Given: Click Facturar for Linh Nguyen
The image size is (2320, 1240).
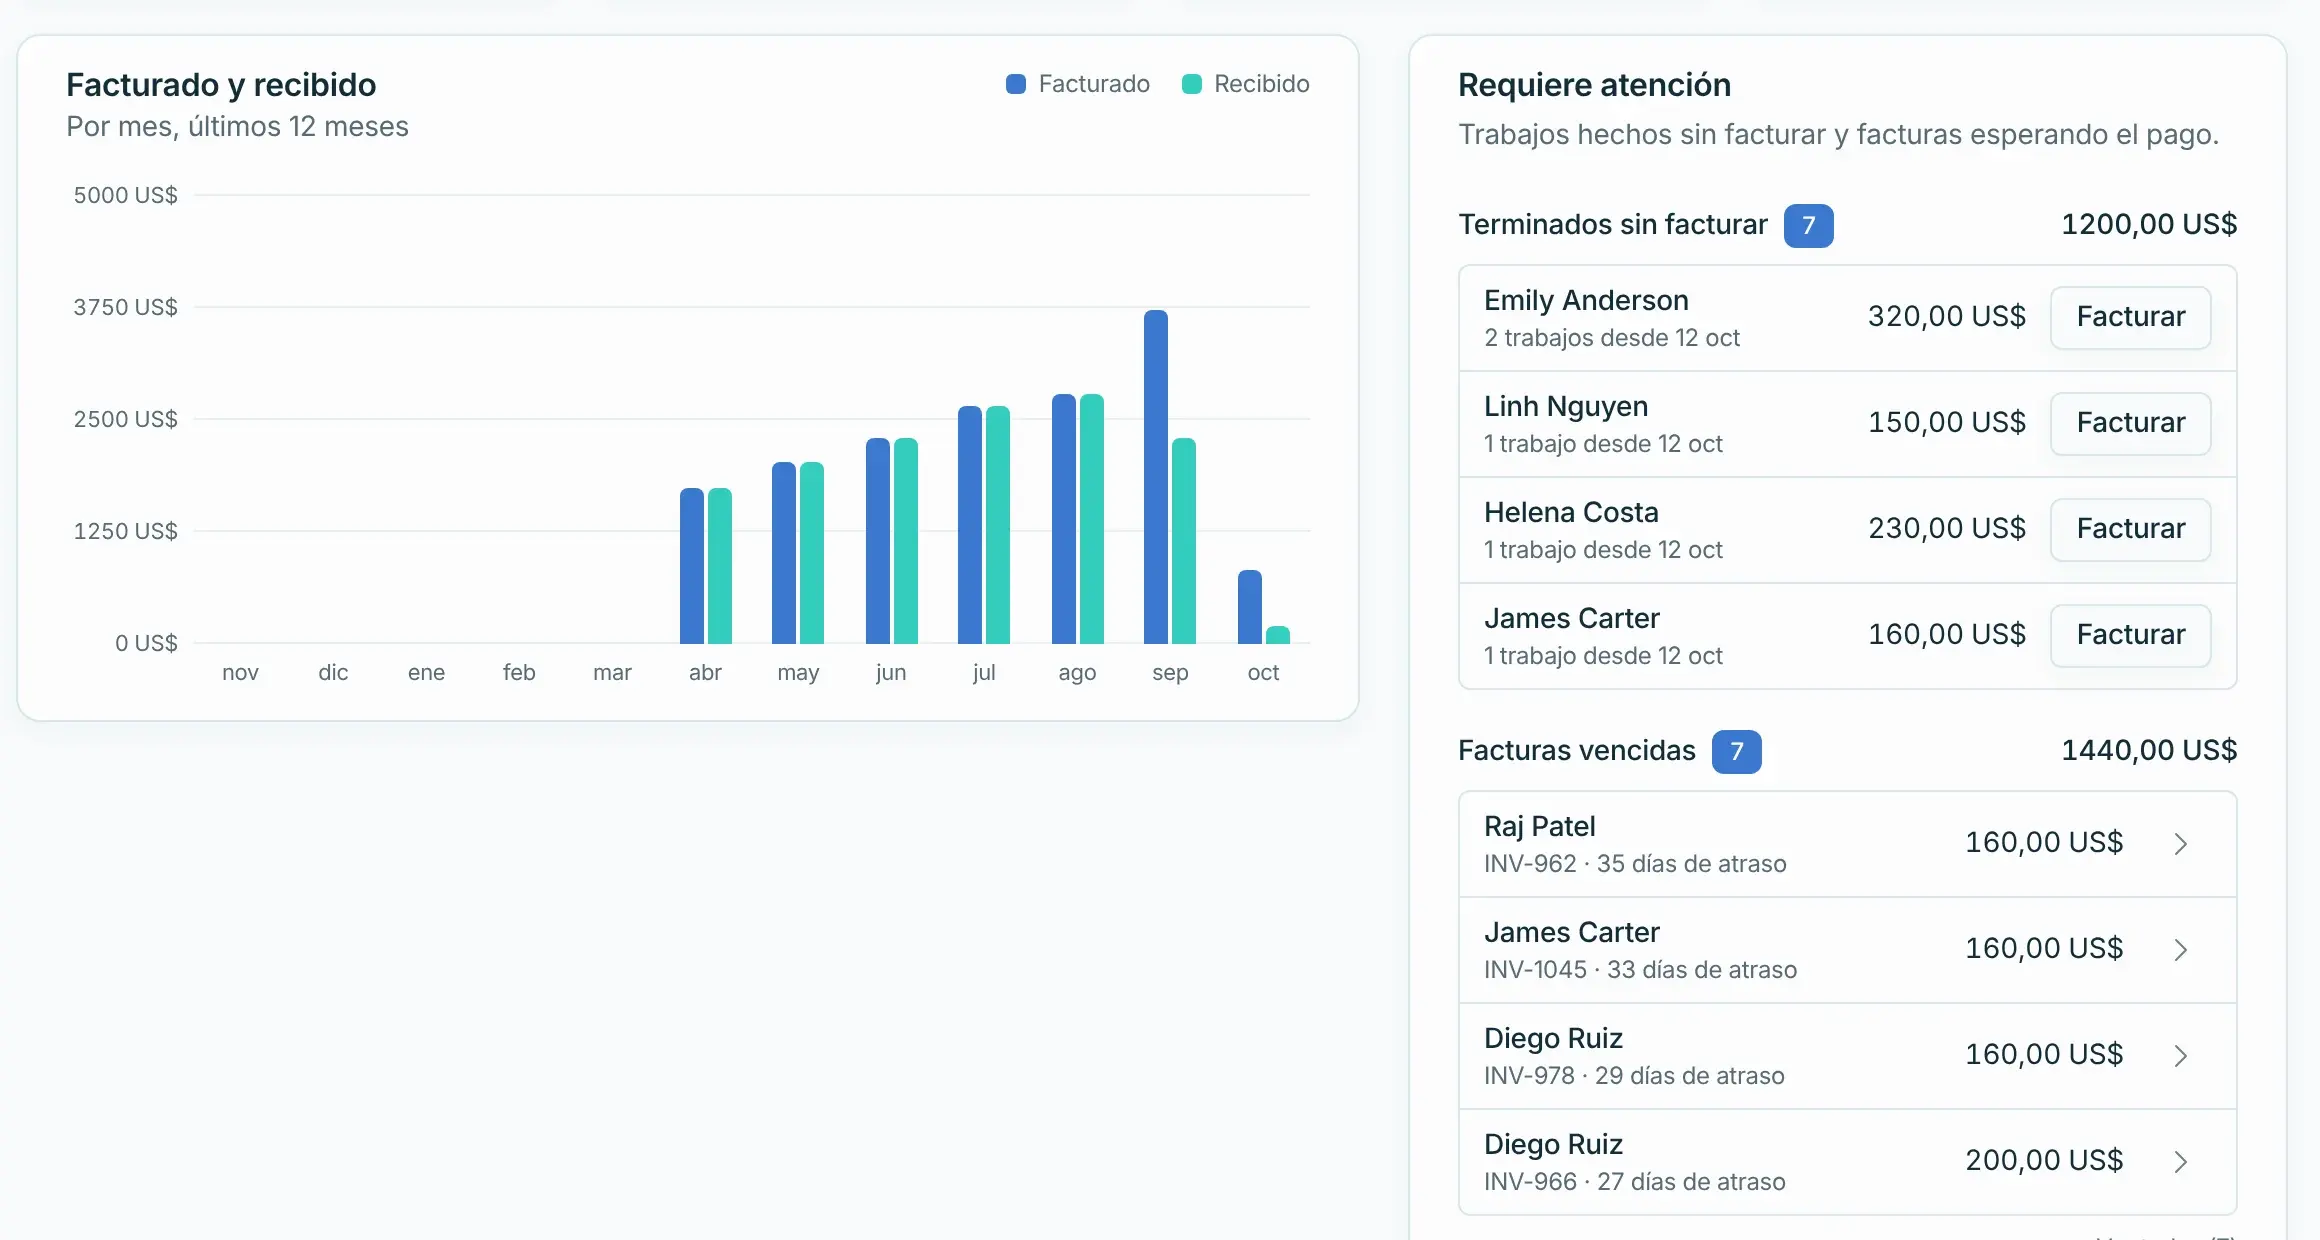Looking at the screenshot, I should 2130,424.
